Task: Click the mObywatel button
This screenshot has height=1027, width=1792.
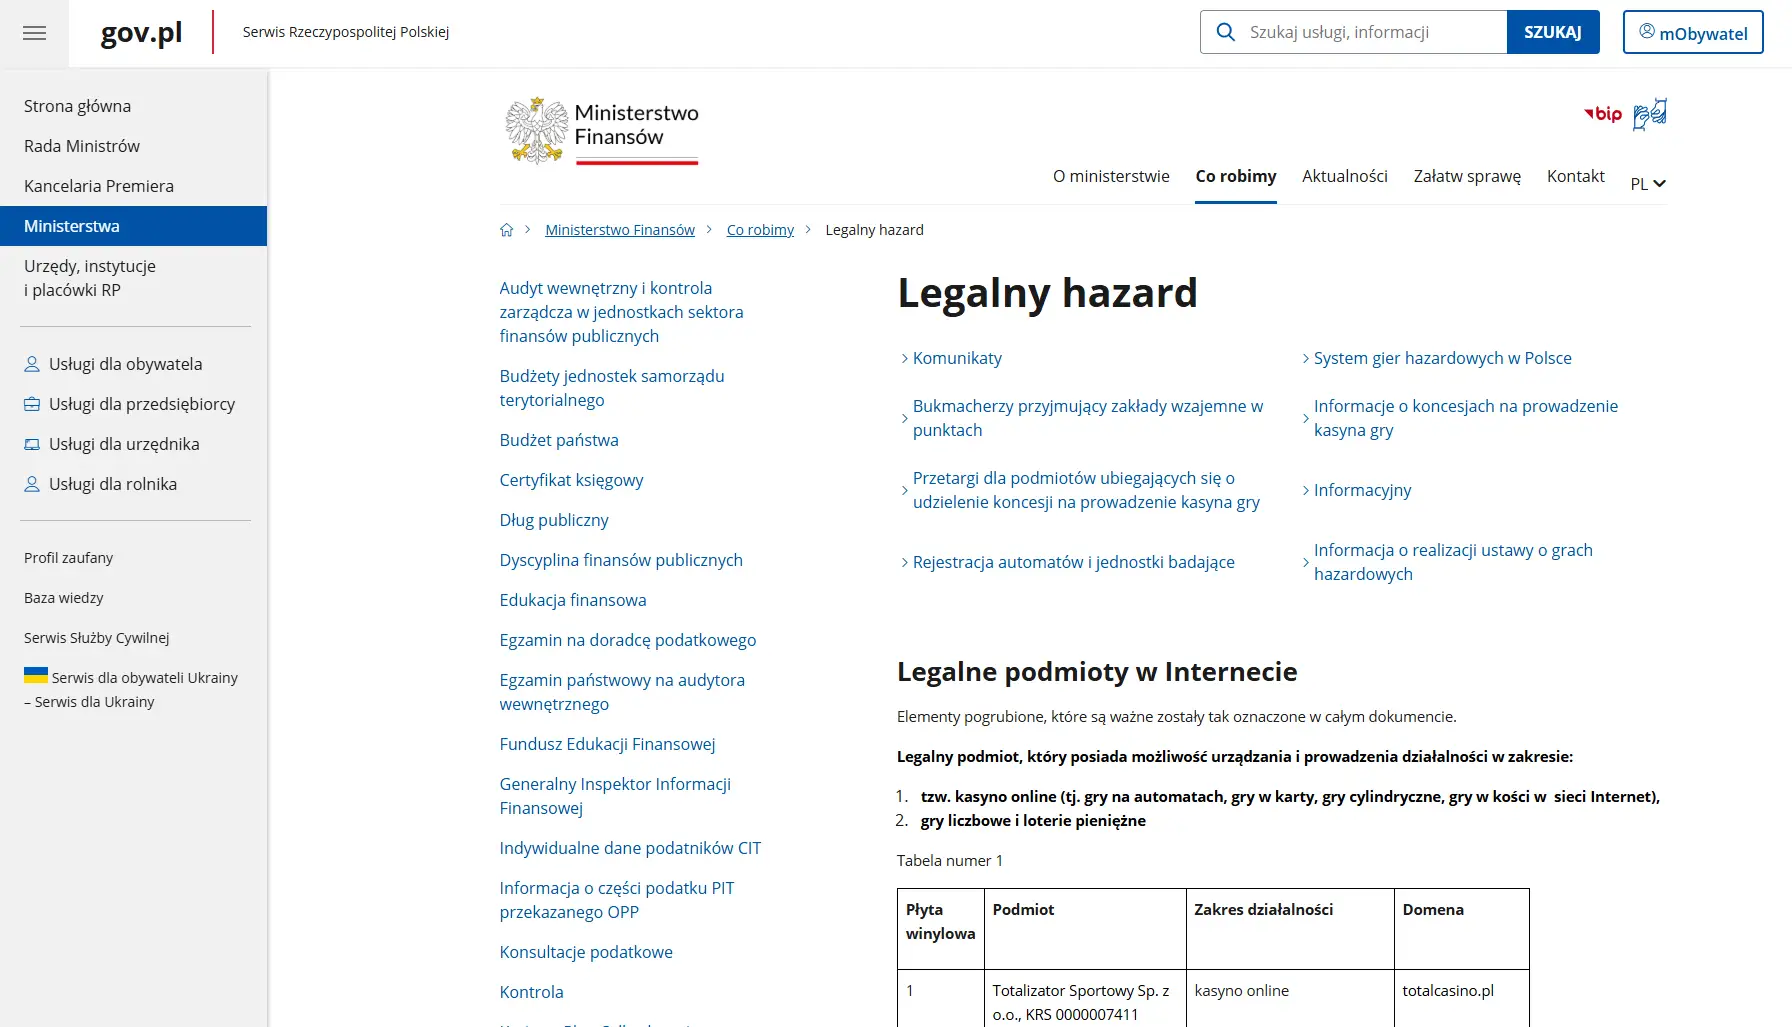Action: pos(1693,32)
